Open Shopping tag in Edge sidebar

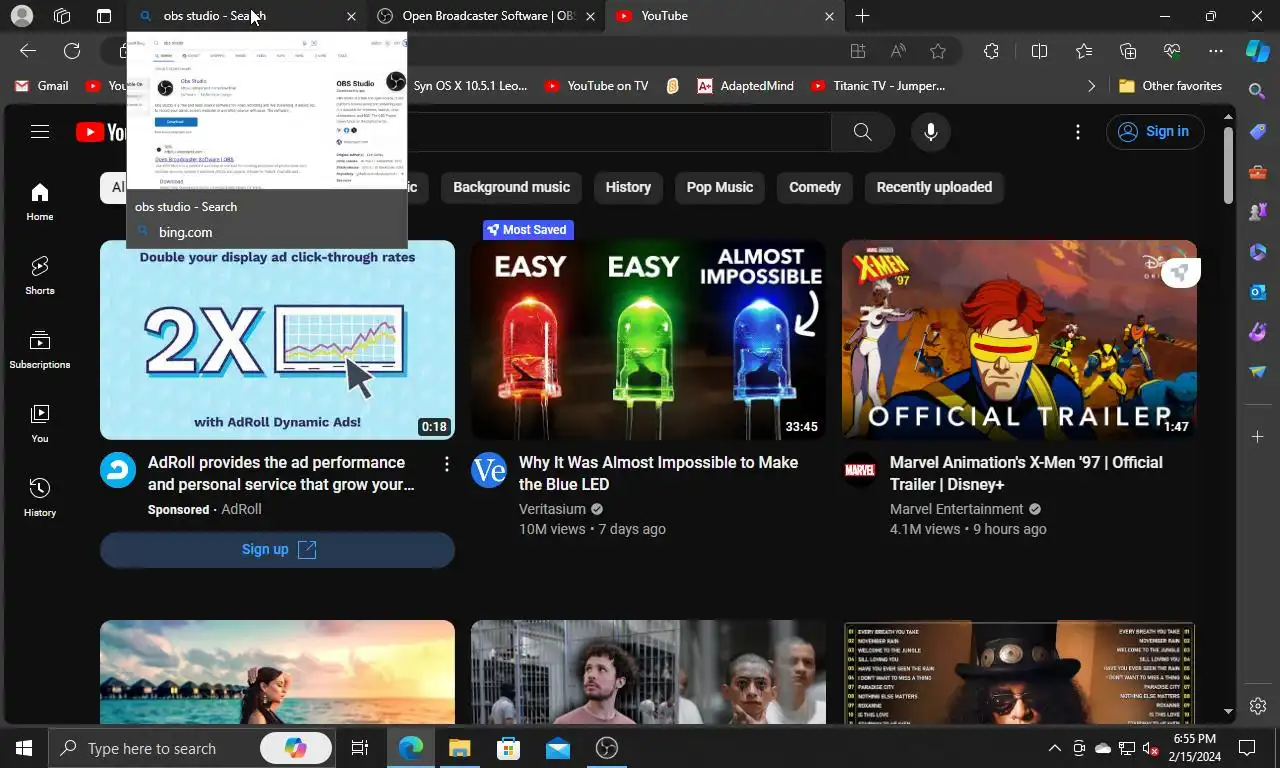click(1258, 132)
